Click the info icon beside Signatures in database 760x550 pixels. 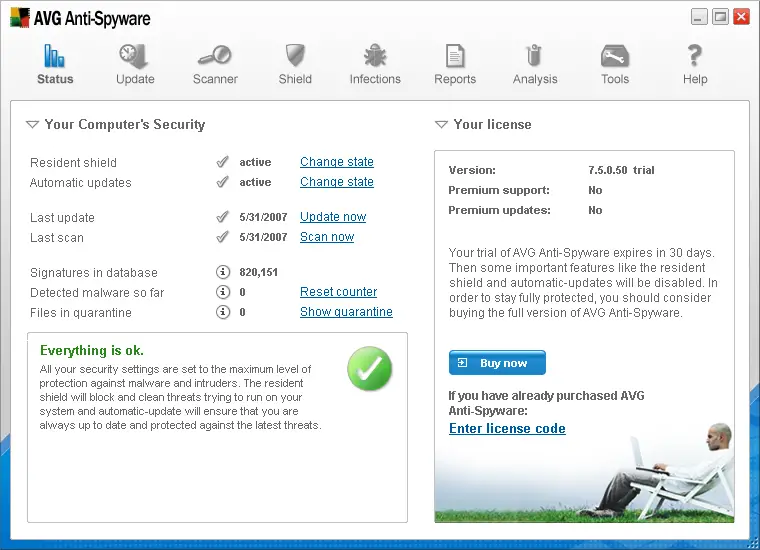click(x=223, y=272)
